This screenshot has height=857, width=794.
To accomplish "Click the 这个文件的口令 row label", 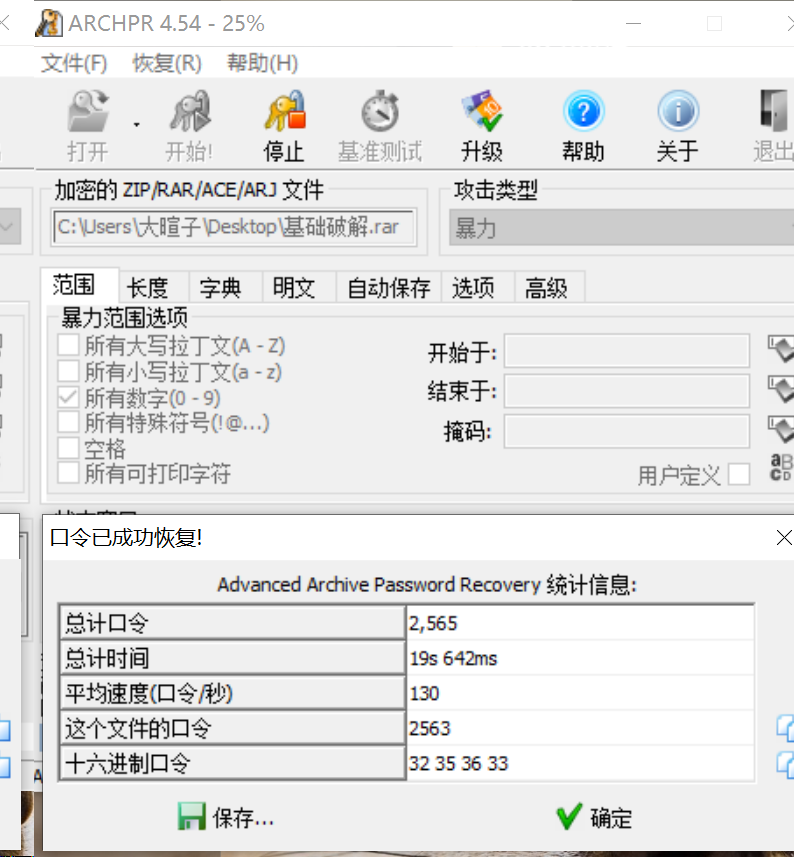I will point(232,728).
